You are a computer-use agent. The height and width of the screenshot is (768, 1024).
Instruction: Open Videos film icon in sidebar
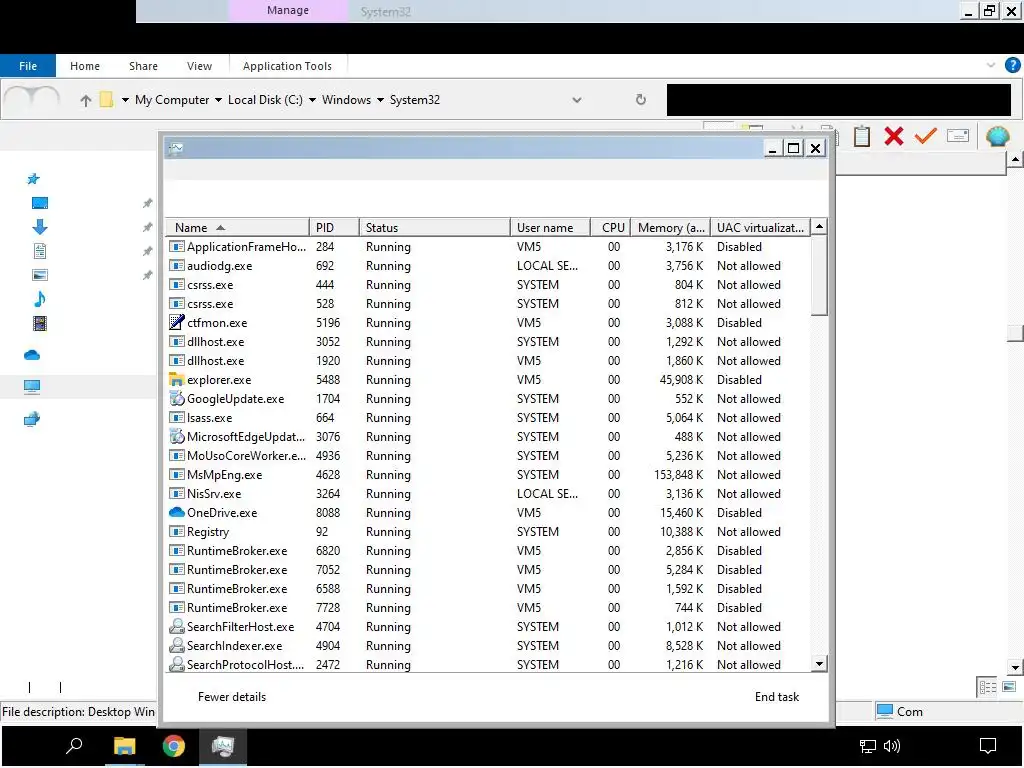click(40, 323)
